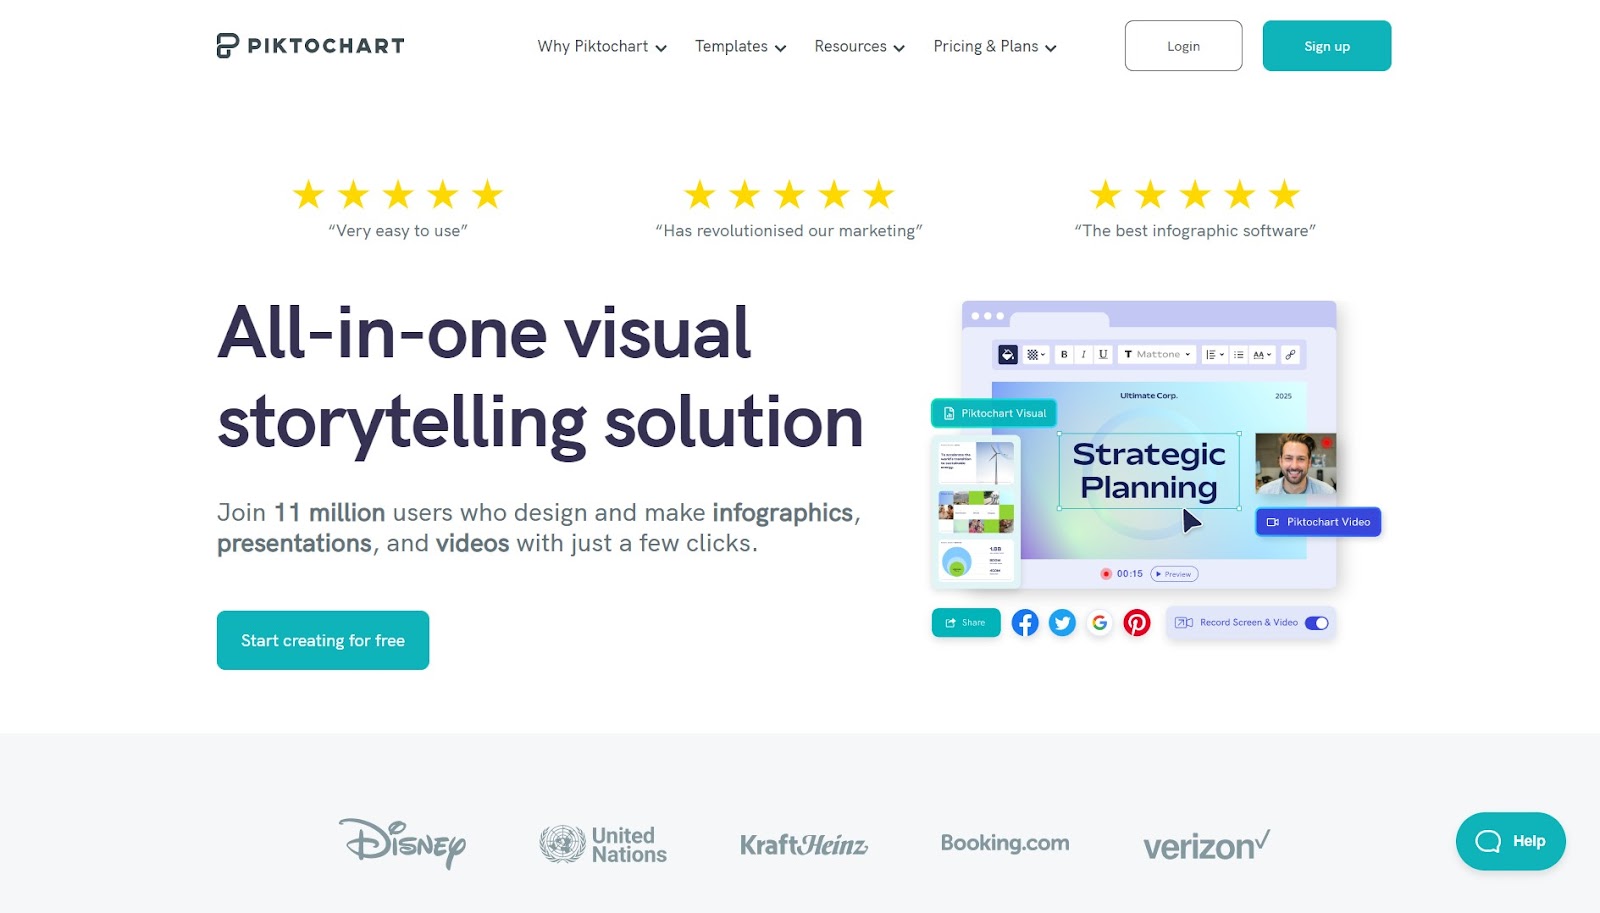Click the Facebook share icon

(x=1025, y=623)
